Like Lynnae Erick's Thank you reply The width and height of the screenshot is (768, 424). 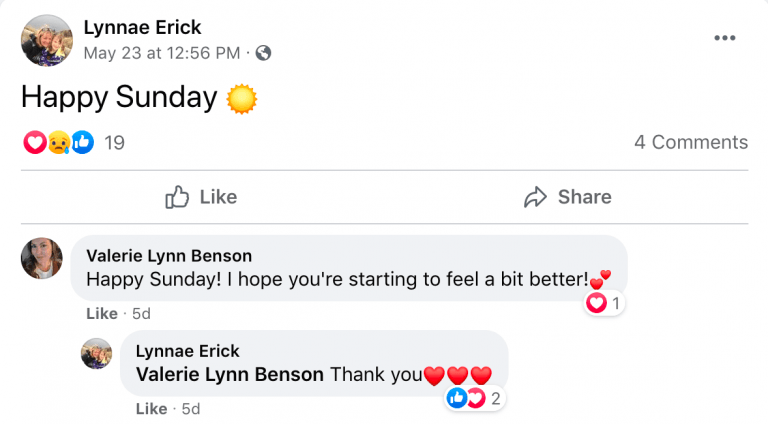(151, 409)
